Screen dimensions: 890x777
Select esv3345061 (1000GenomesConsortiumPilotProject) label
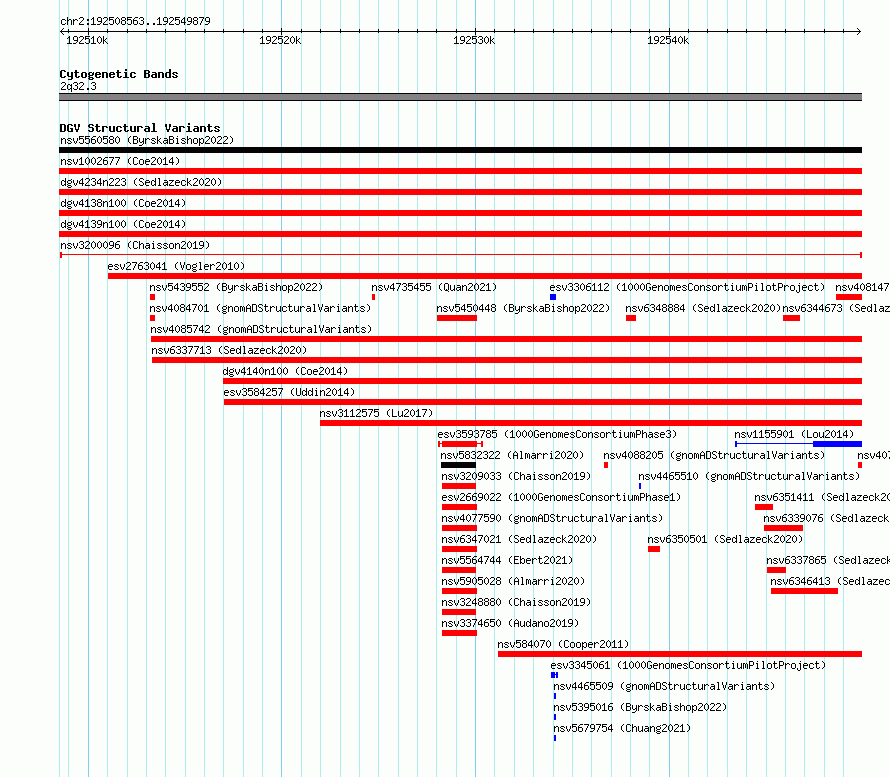[688, 665]
